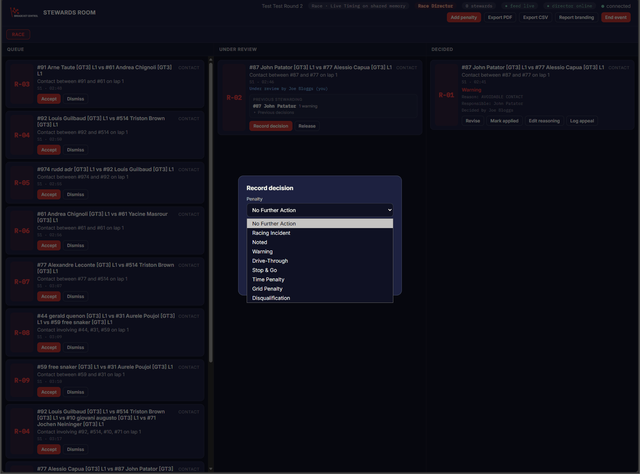Click the Add penalty button
The height and width of the screenshot is (474, 640).
click(x=464, y=17)
